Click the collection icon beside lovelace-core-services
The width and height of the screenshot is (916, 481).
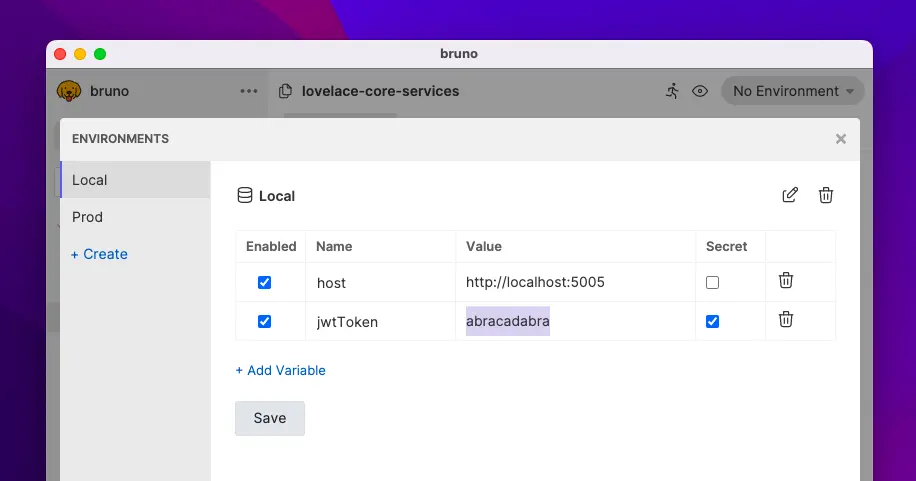[x=285, y=91]
